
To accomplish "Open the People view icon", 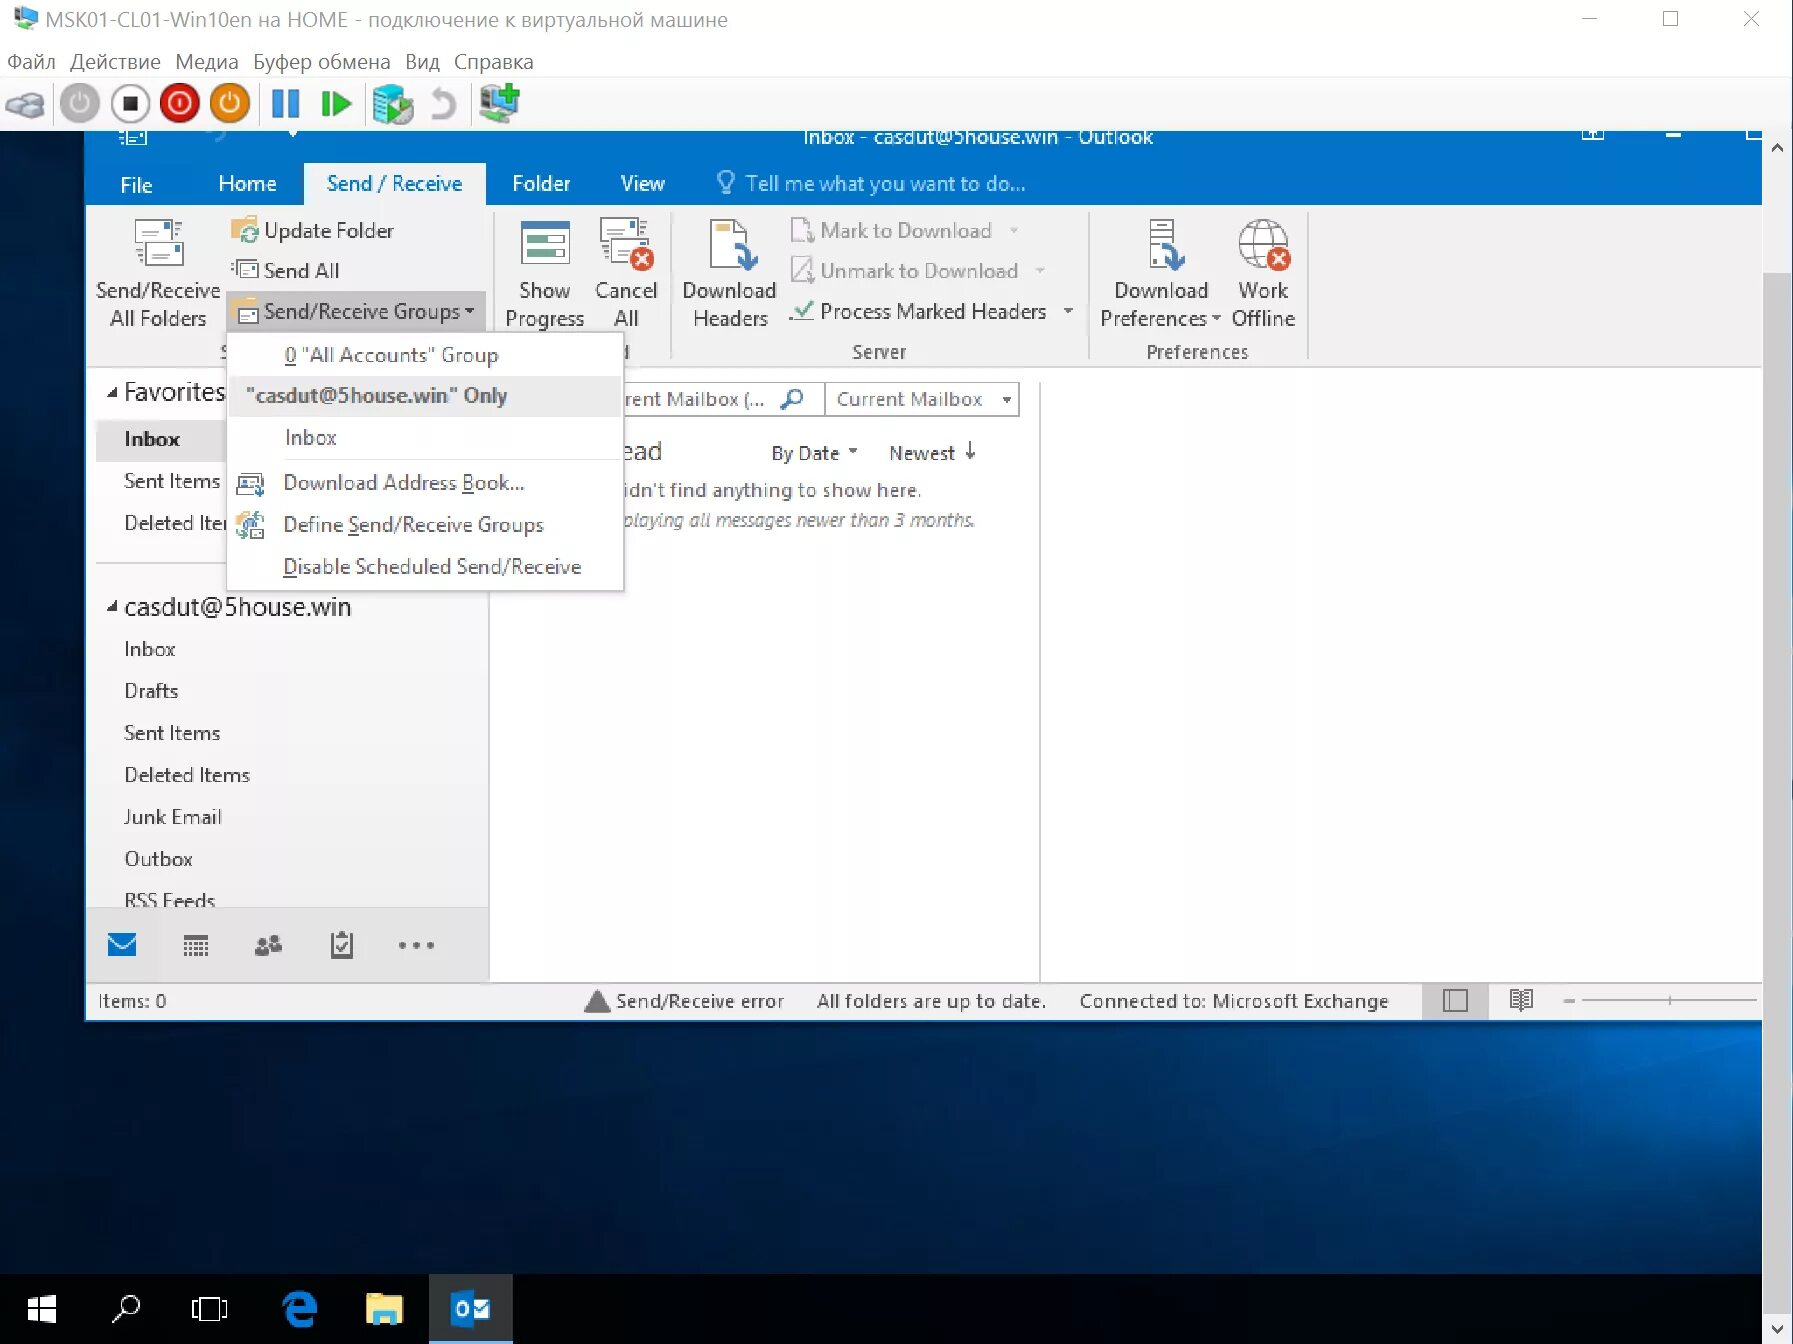I will [x=268, y=945].
